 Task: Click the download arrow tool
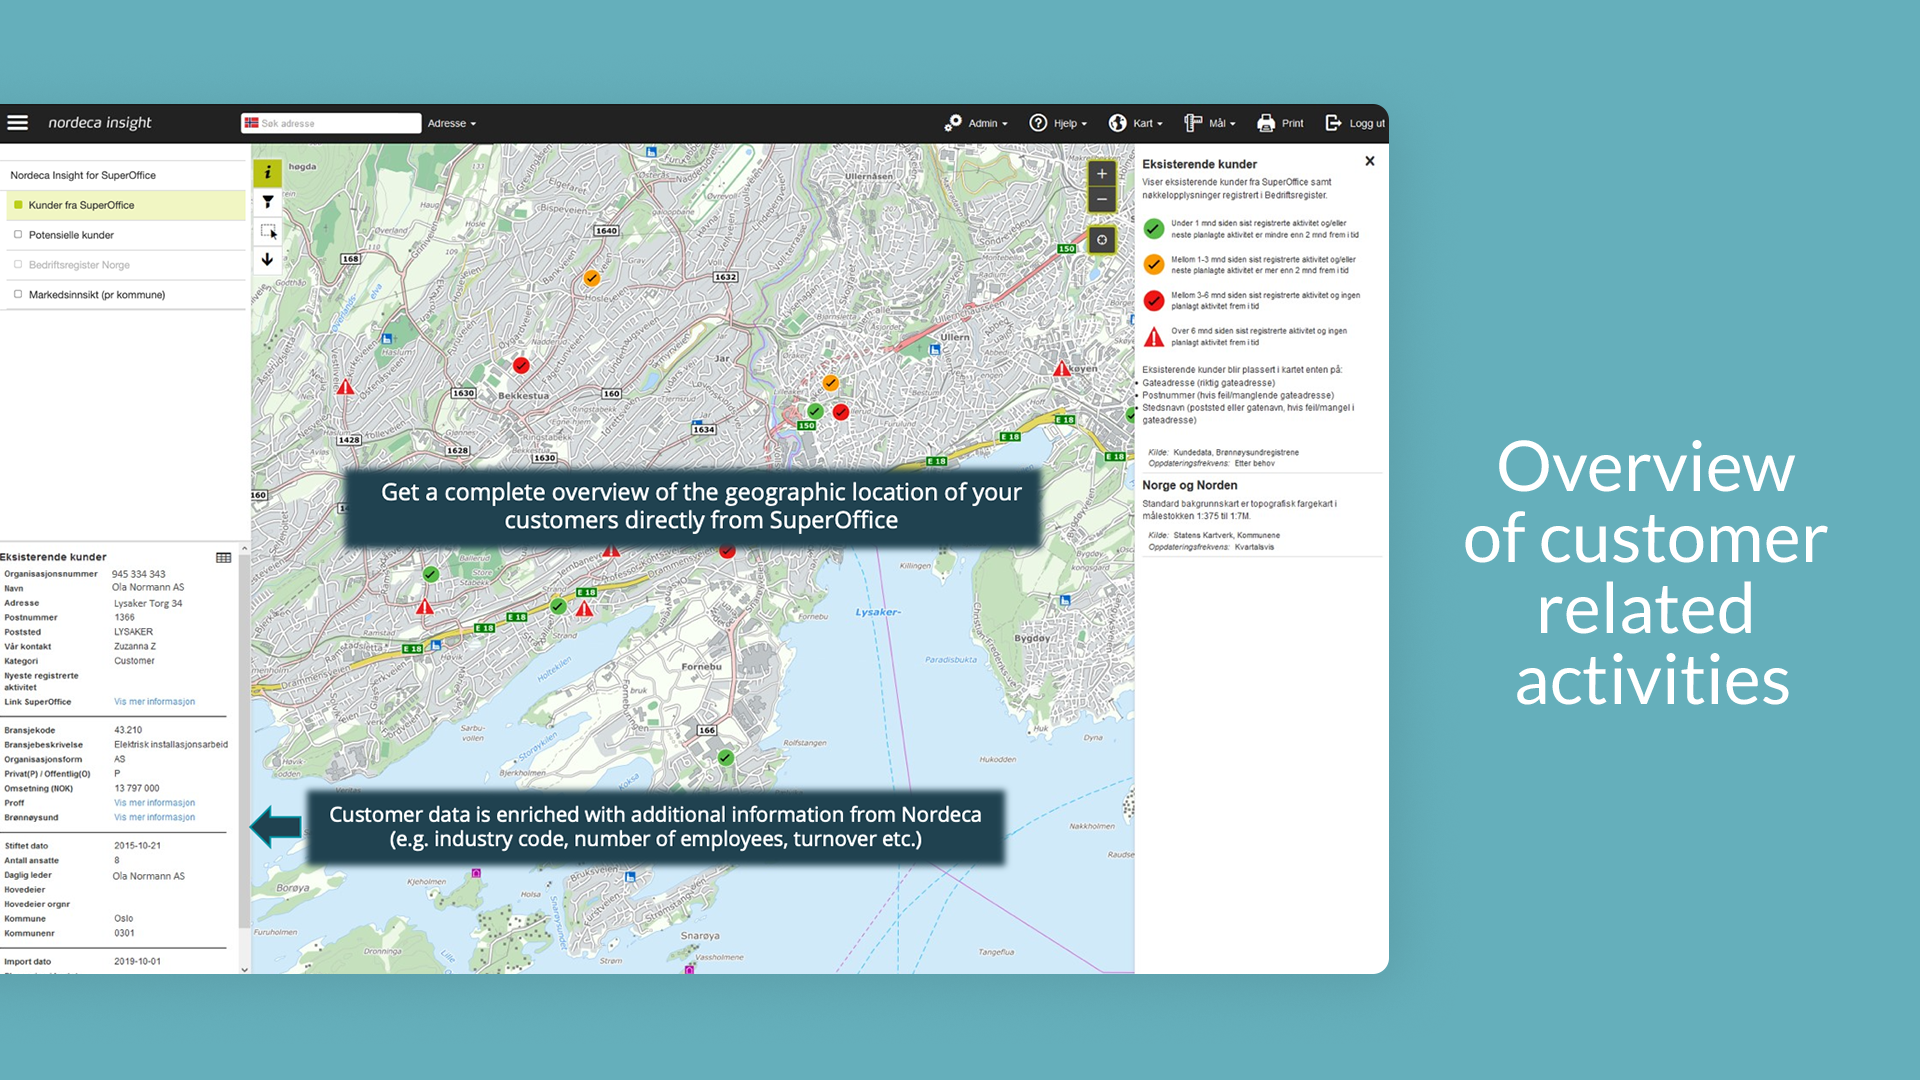click(267, 260)
